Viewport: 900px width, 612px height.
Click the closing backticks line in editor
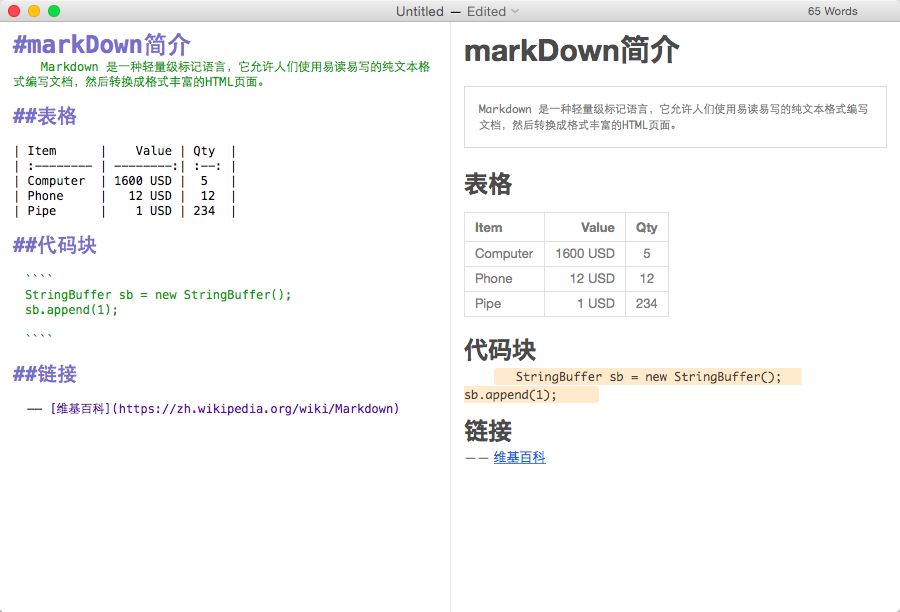coord(39,336)
